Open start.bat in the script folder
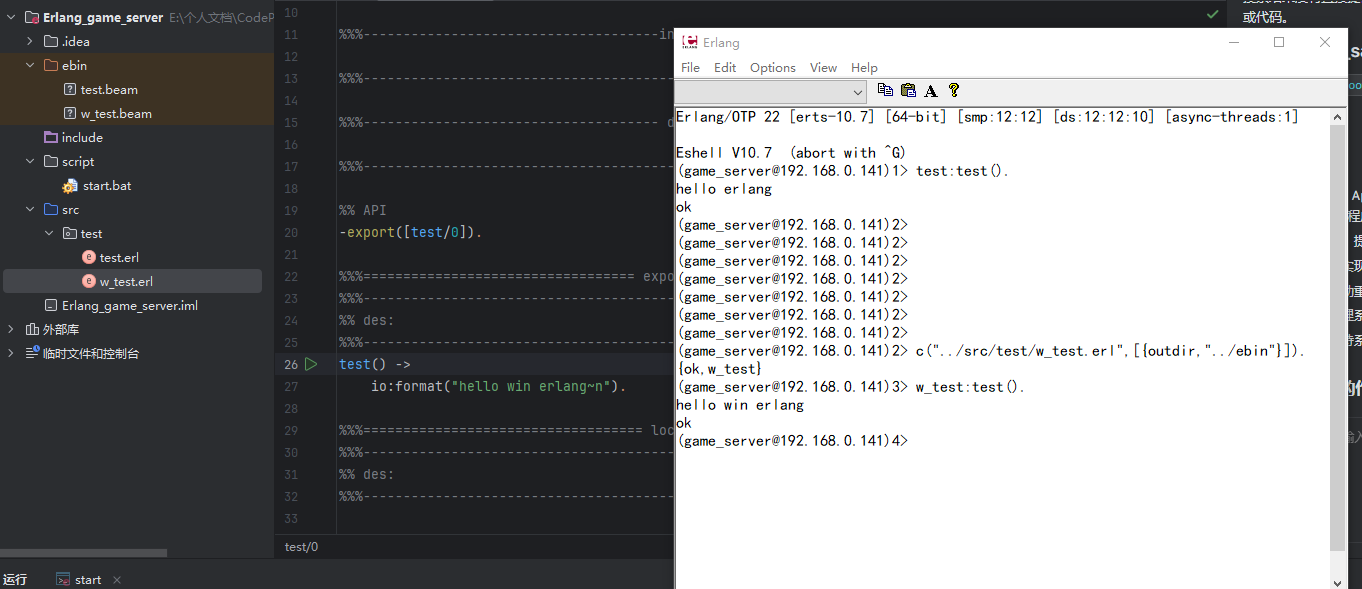 click(x=107, y=186)
